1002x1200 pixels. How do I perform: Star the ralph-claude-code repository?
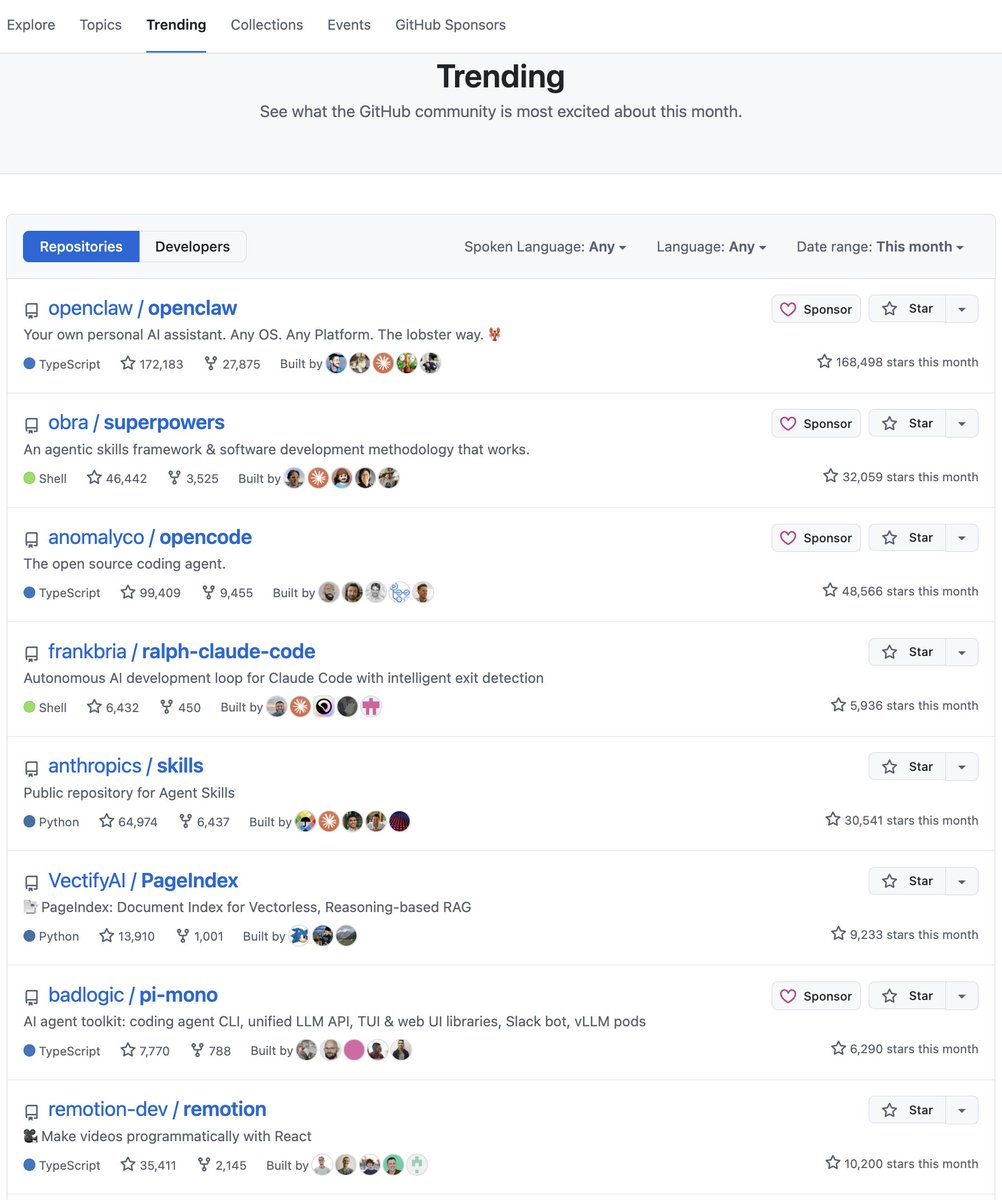click(907, 652)
